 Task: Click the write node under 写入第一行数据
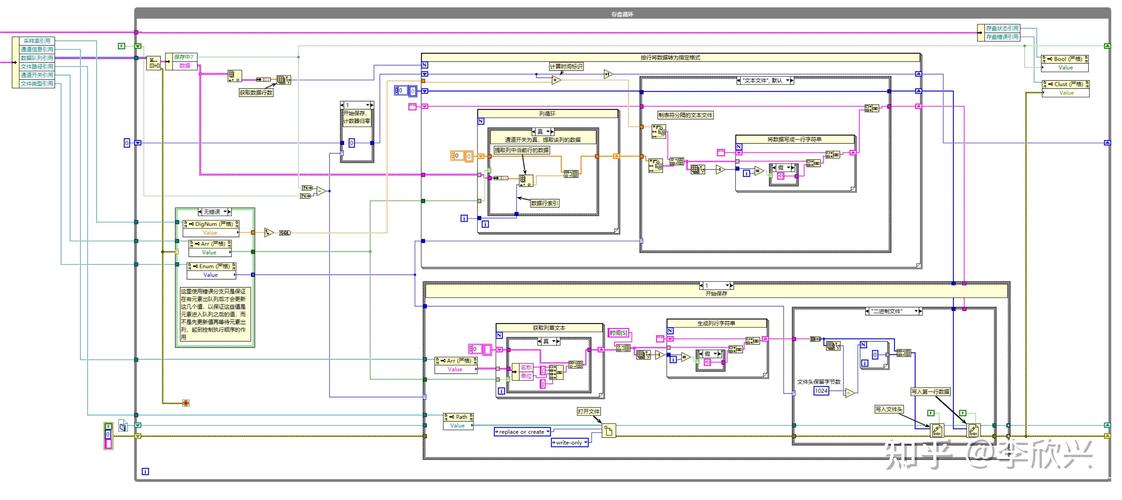coord(974,429)
